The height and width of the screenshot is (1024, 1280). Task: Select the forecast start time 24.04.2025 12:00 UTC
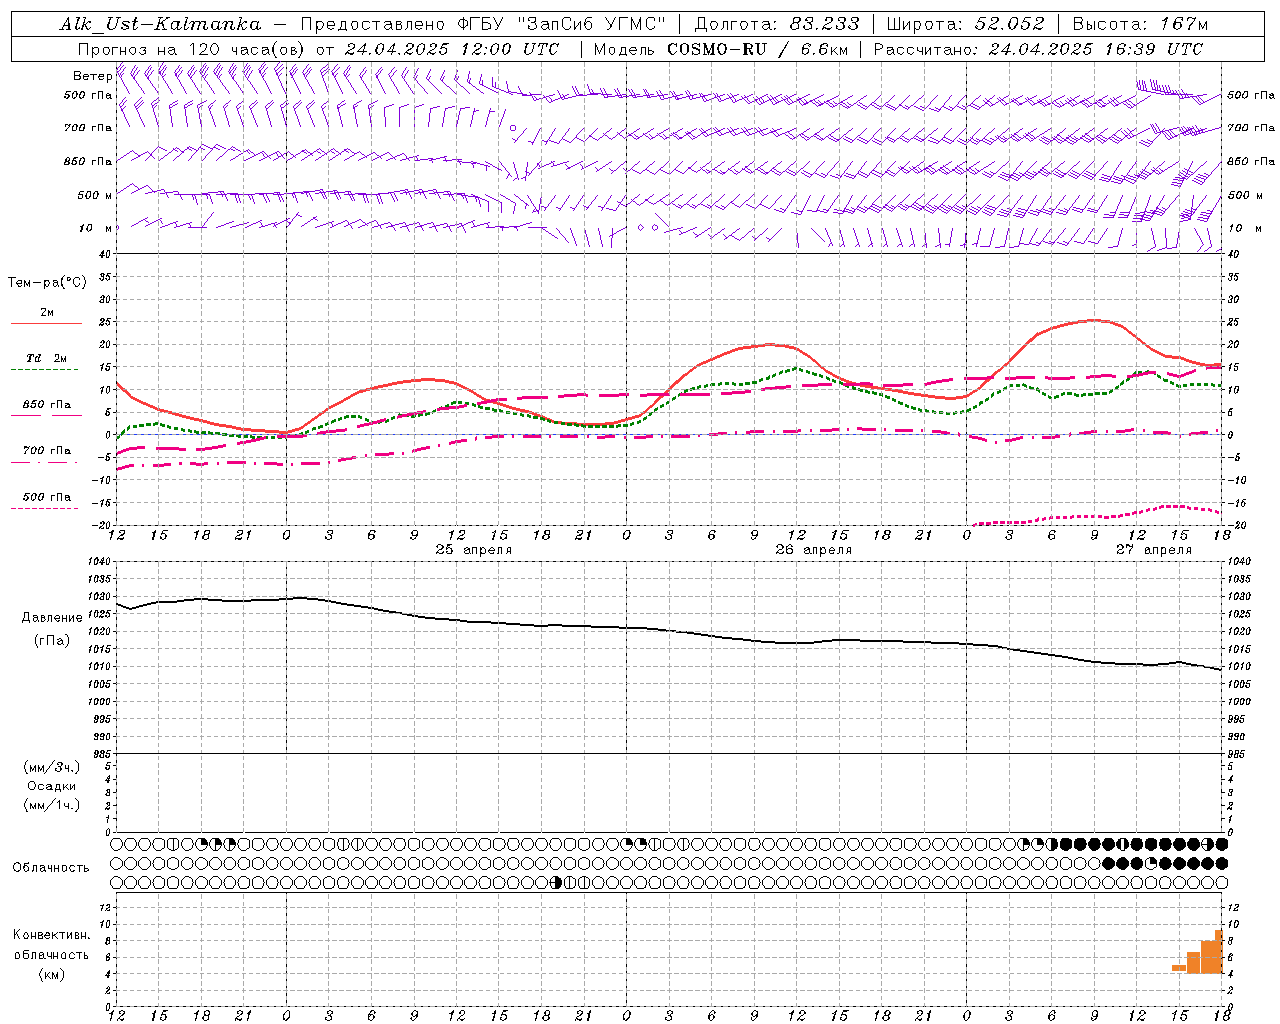452,49
